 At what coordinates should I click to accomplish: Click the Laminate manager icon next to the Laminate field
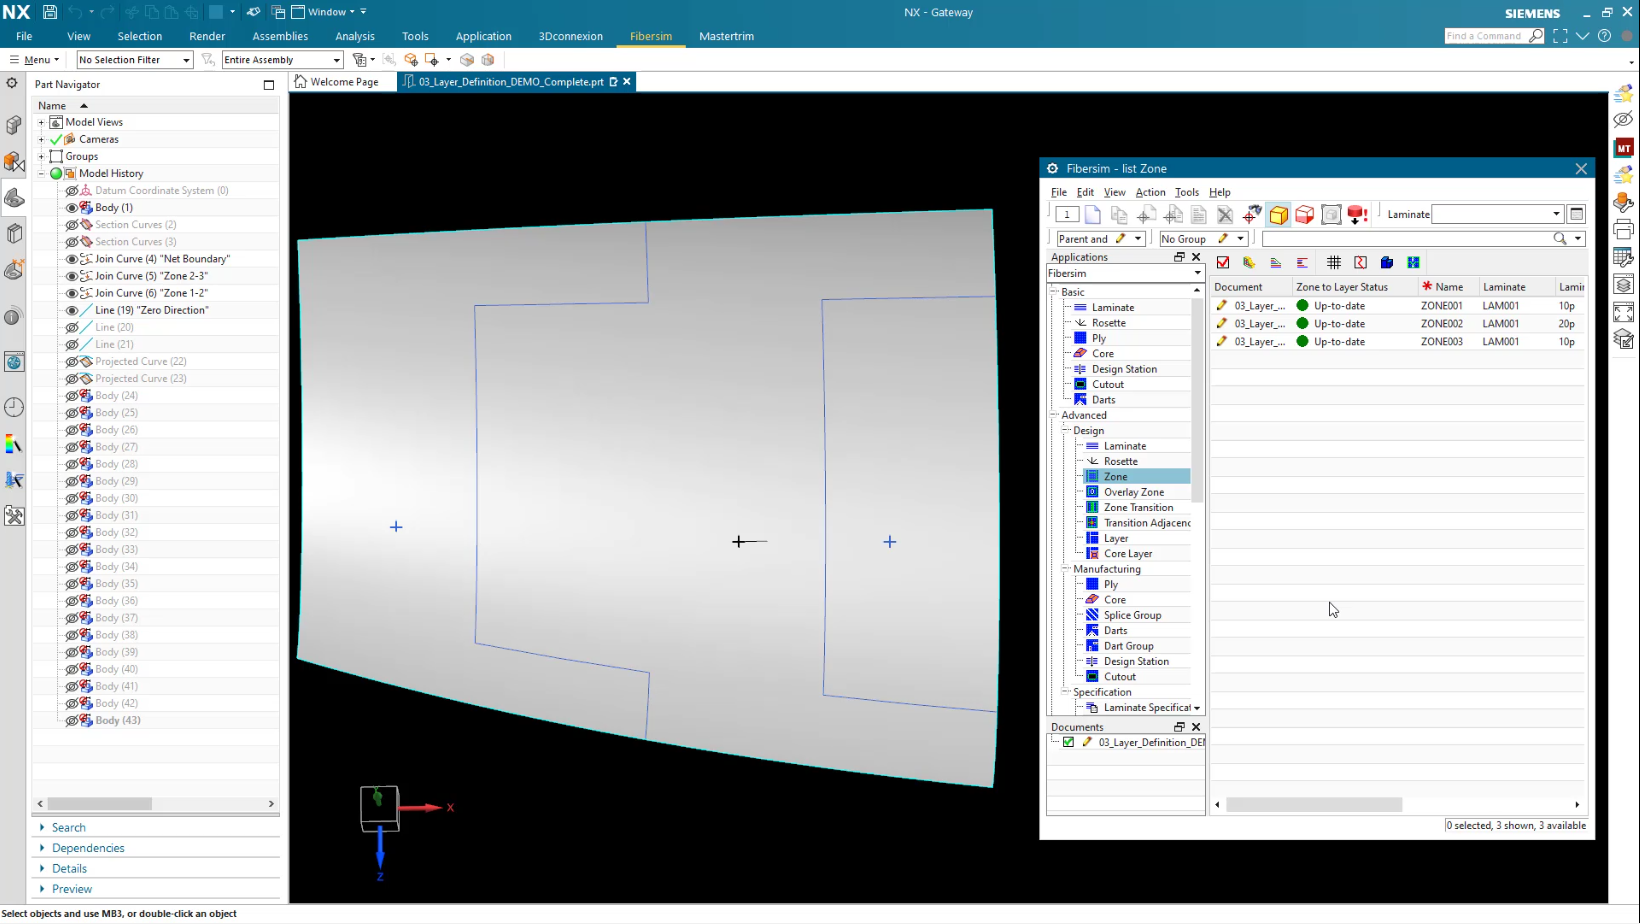click(1577, 214)
